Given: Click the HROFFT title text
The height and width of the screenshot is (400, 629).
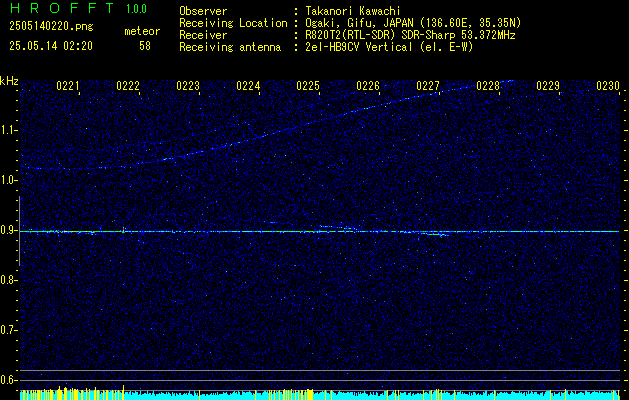Looking at the screenshot, I should (x=63, y=8).
